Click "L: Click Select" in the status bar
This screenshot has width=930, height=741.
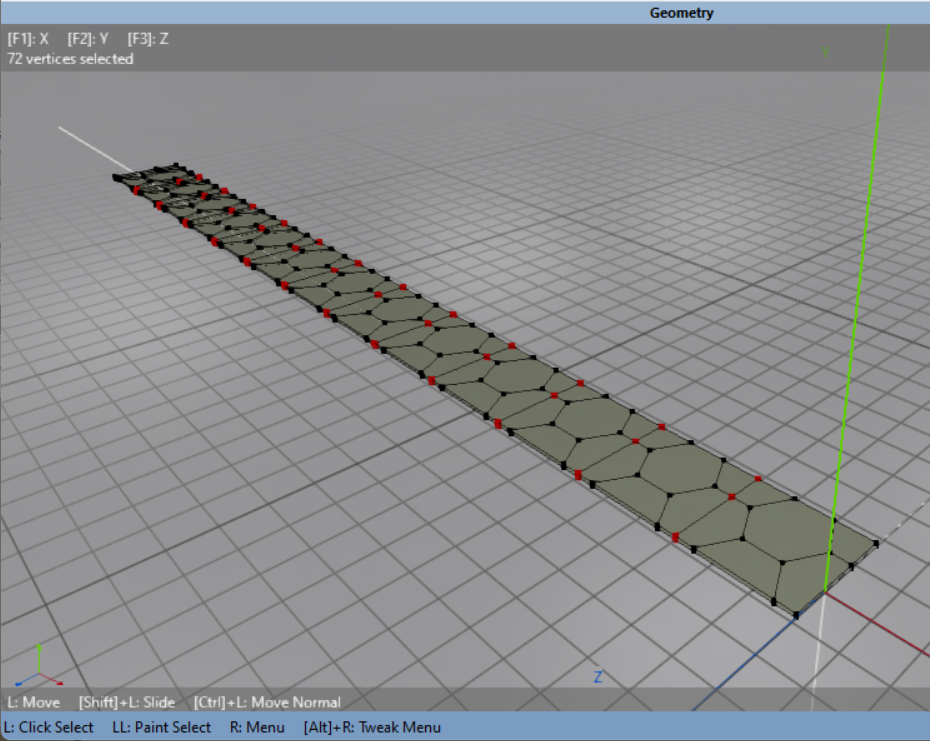point(49,727)
